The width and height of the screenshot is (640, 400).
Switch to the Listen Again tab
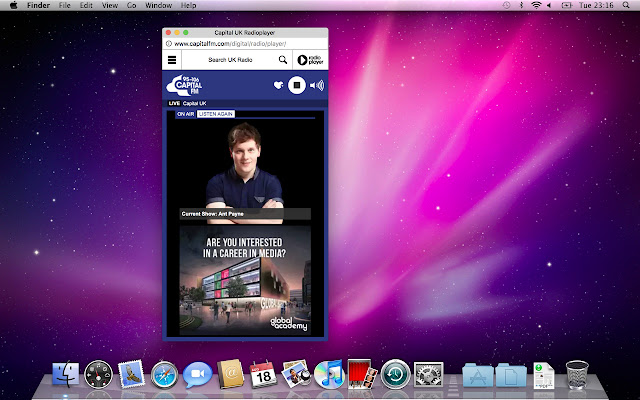pos(215,115)
